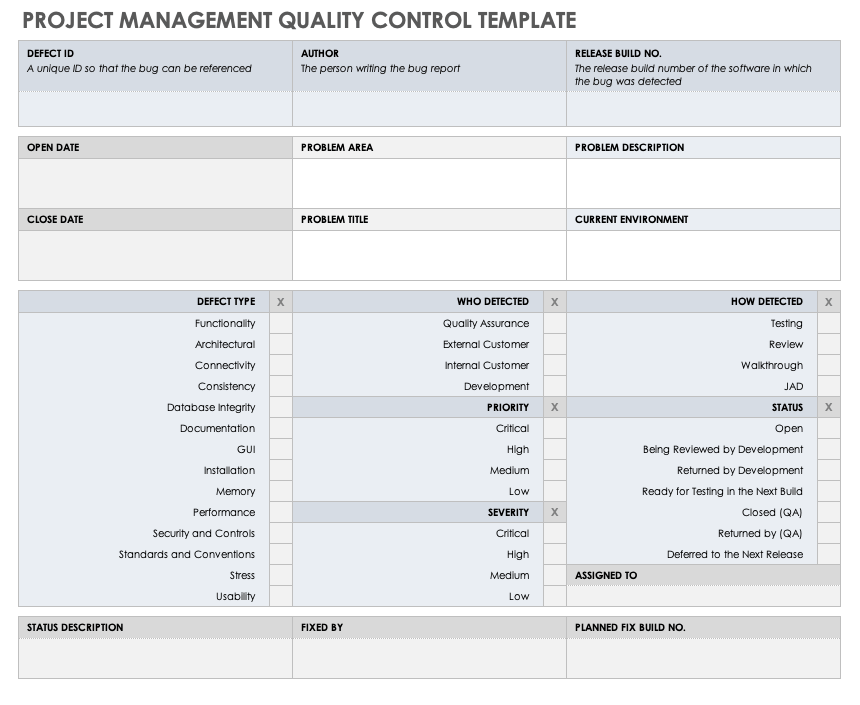
Task: Tick the GUI defect type checkbox
Action: [x=280, y=449]
